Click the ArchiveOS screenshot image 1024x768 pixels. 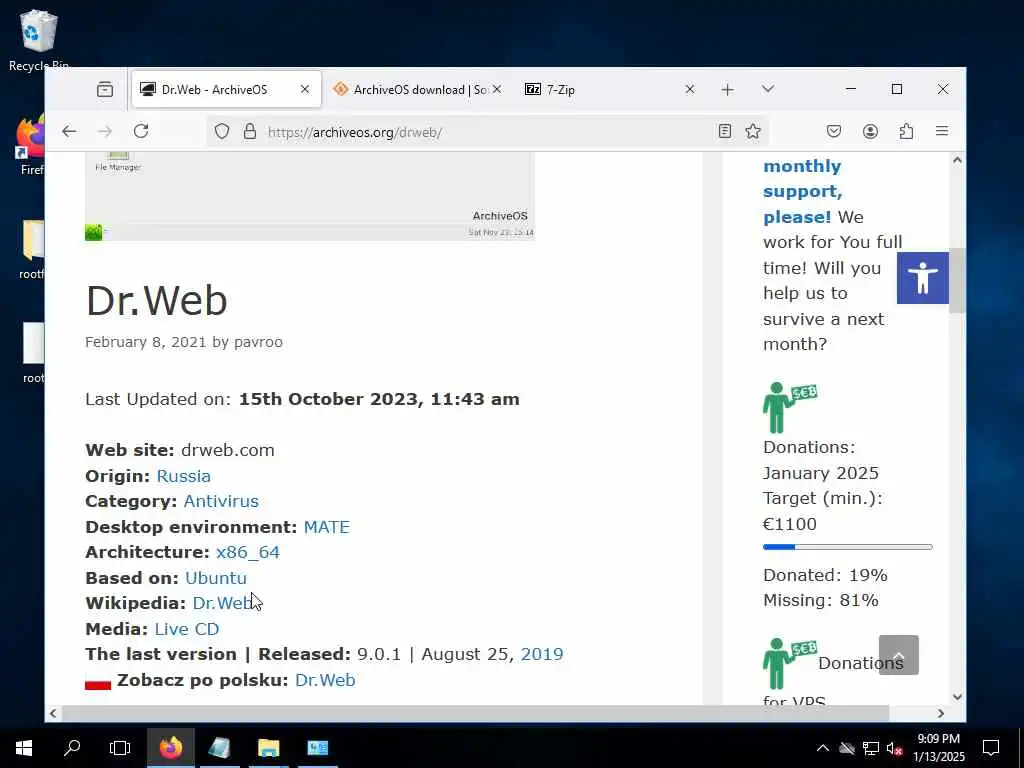[x=310, y=196]
